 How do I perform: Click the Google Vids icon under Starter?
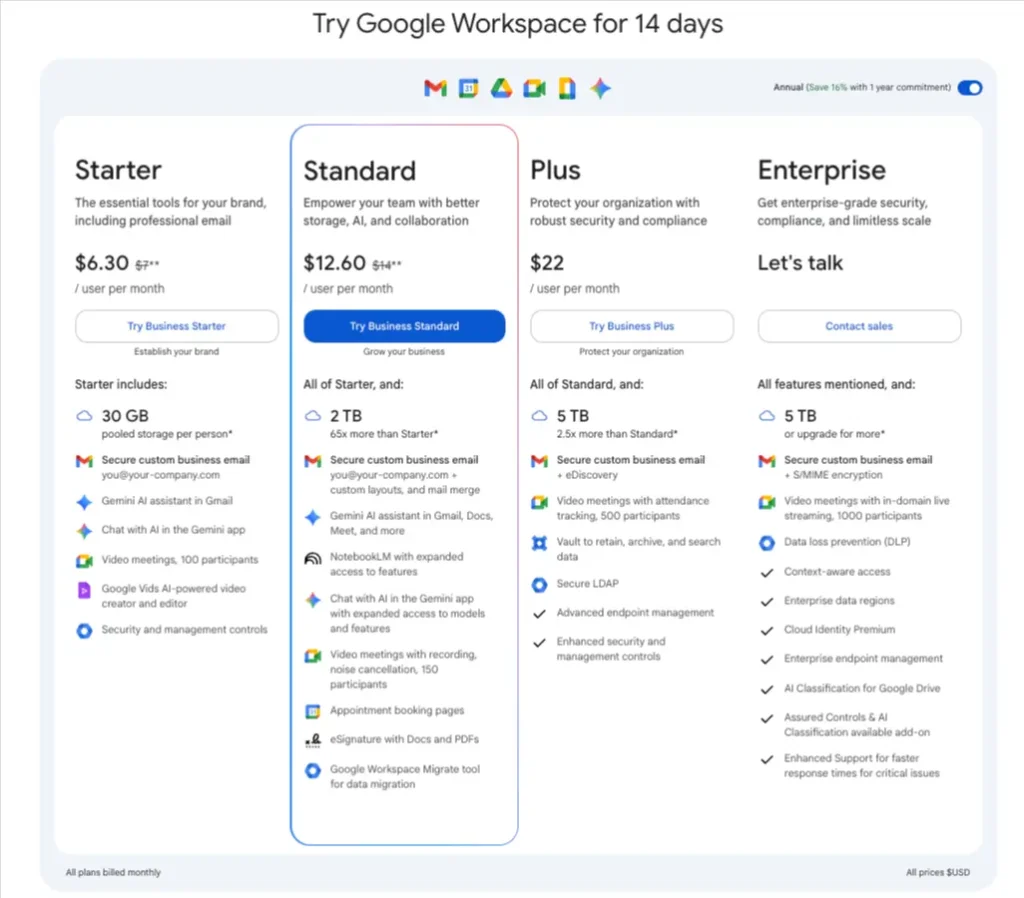pyautogui.click(x=84, y=590)
